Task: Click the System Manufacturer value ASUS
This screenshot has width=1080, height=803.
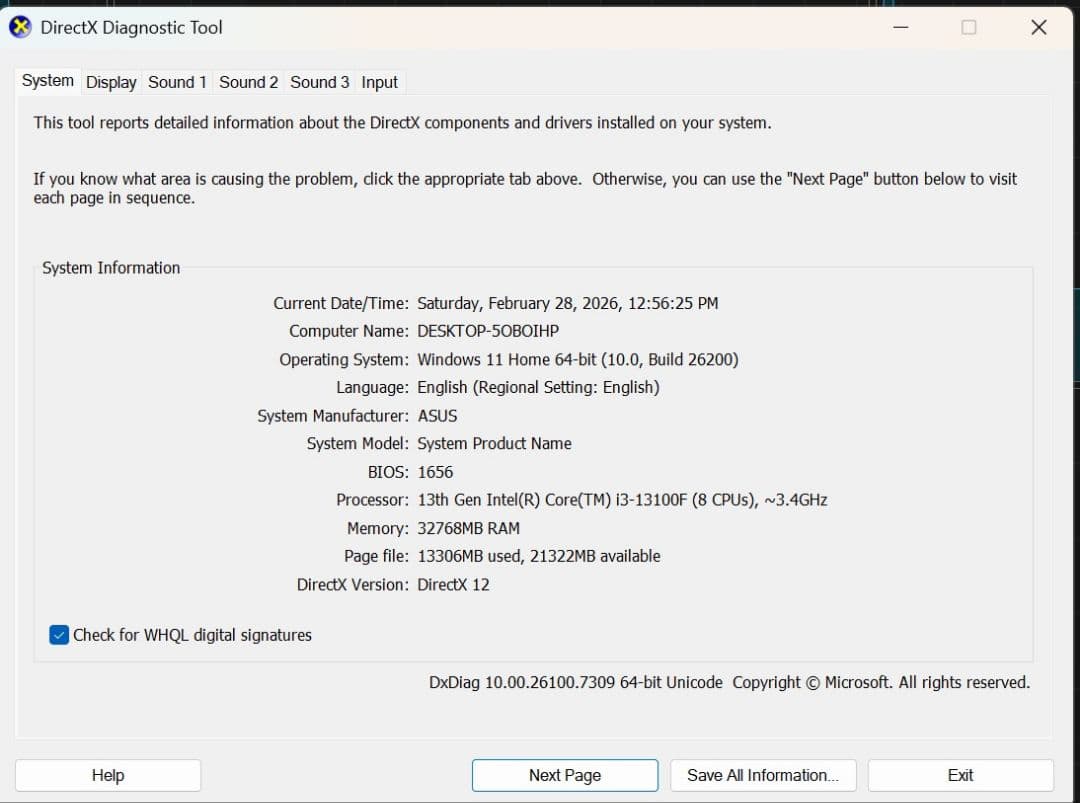Action: pos(437,416)
